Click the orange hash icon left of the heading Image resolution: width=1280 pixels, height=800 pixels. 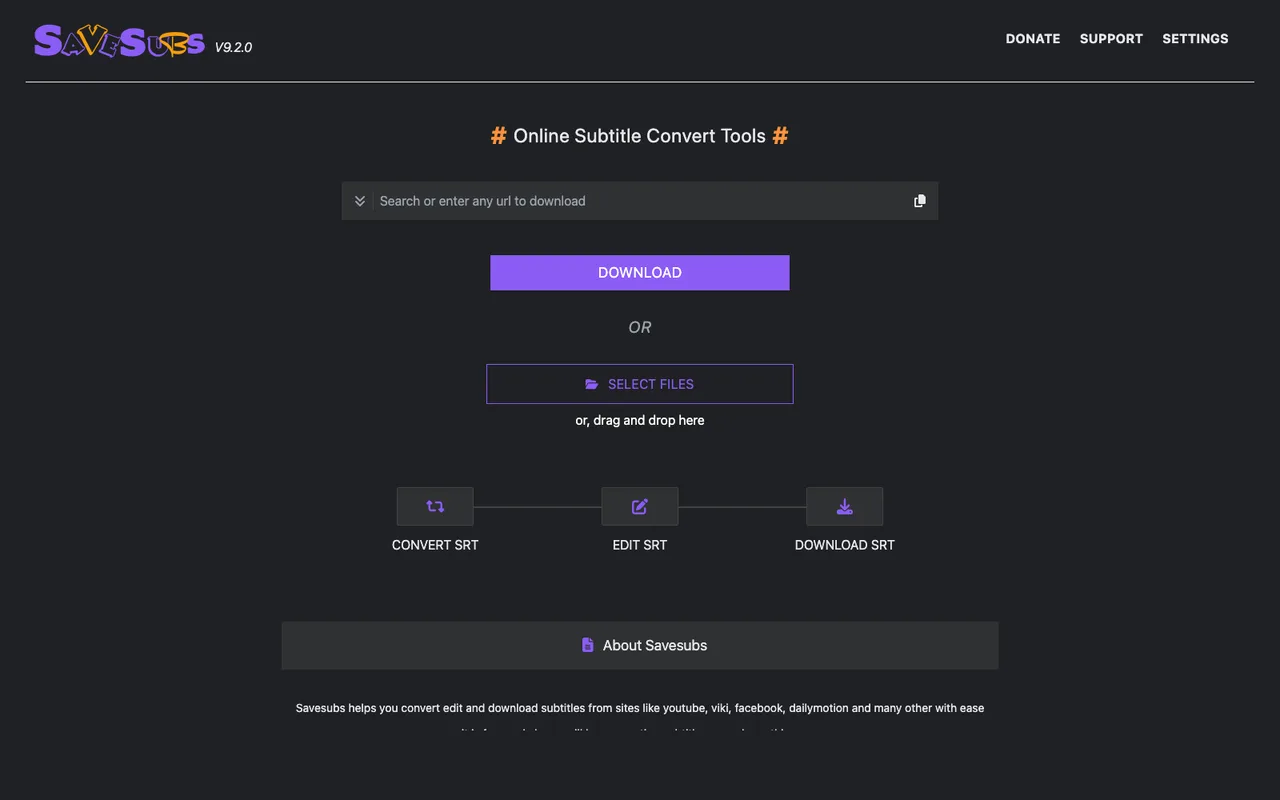click(x=498, y=136)
